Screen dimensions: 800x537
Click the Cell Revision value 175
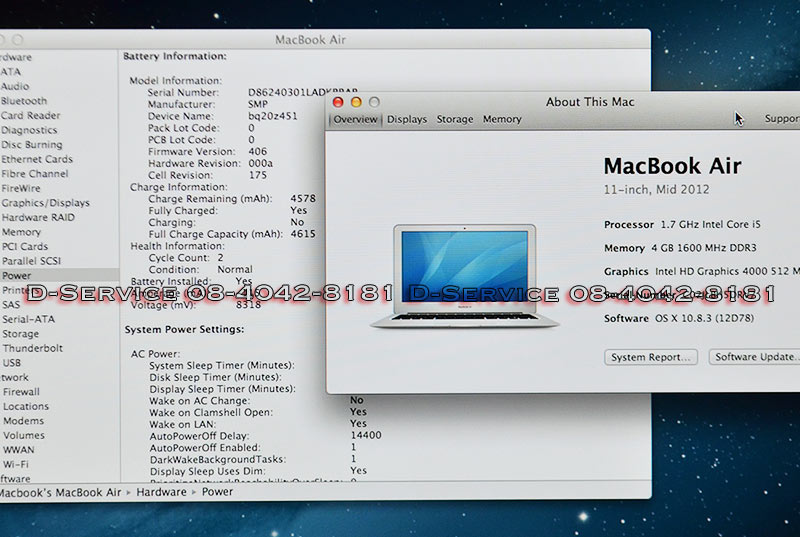click(258, 175)
